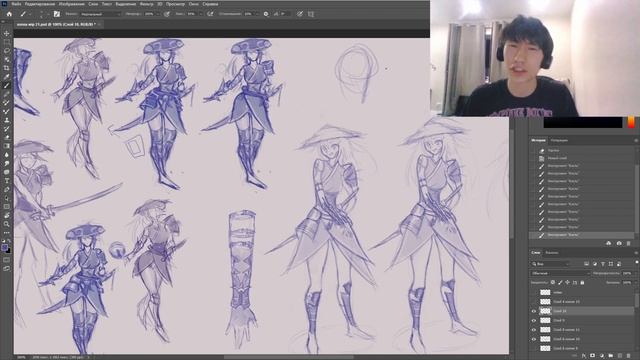Select the Quick Selection tool
The image size is (640, 360).
(x=7, y=59)
